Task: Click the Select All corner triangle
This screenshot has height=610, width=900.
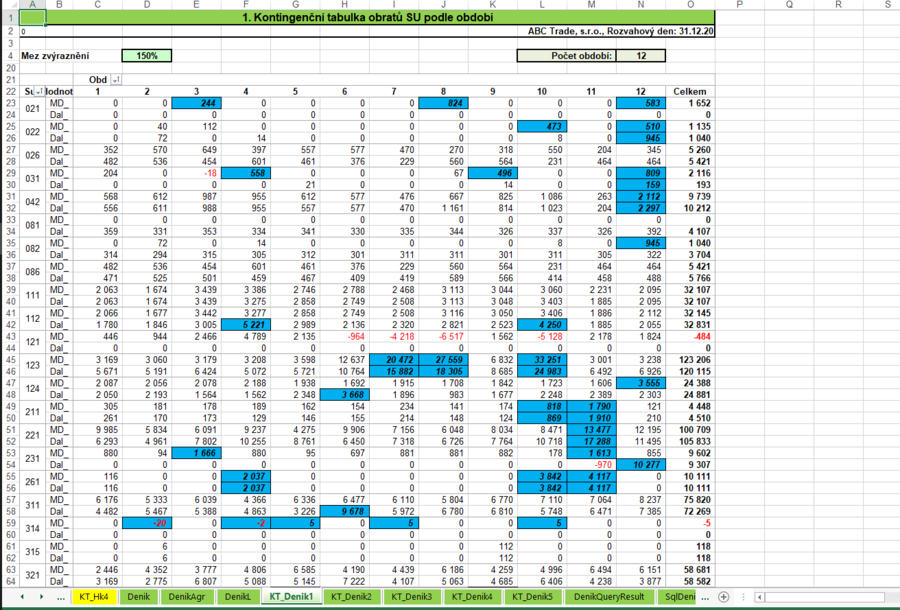Action: click(10, 5)
